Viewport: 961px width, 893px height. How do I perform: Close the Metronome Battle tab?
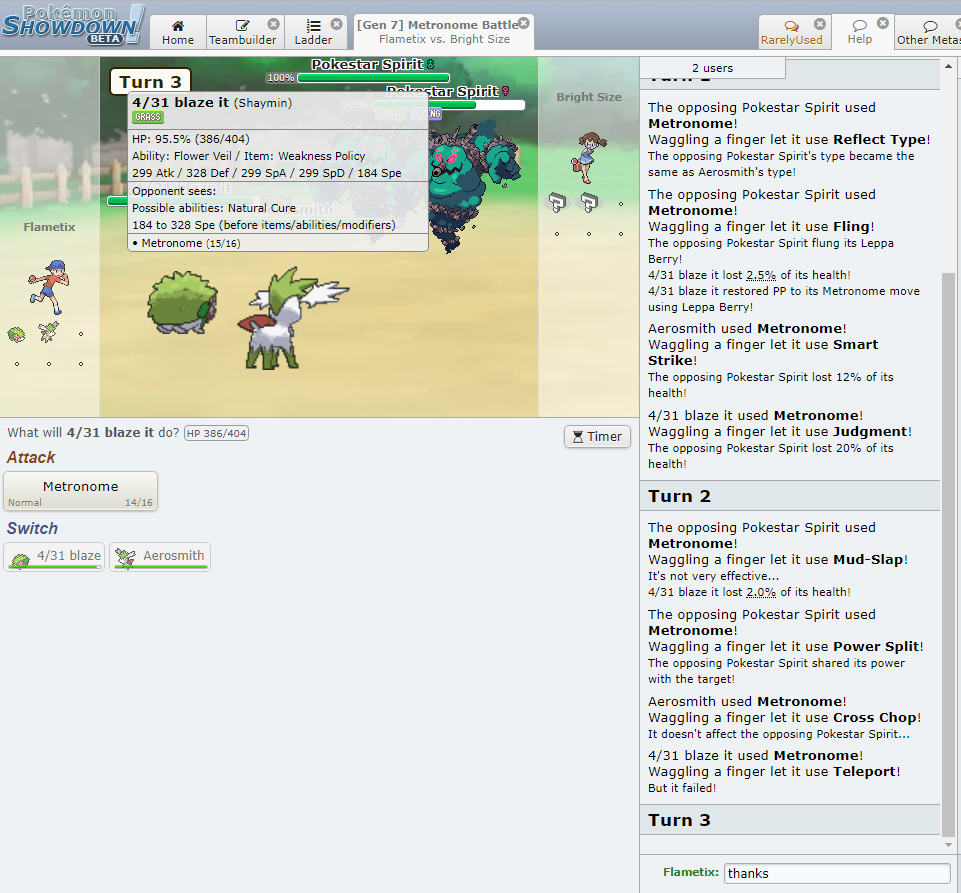click(x=523, y=23)
